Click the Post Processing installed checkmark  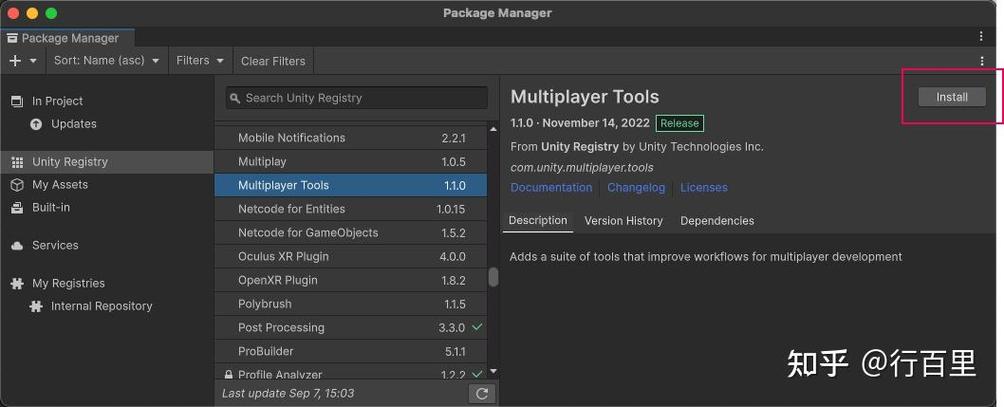click(x=477, y=327)
